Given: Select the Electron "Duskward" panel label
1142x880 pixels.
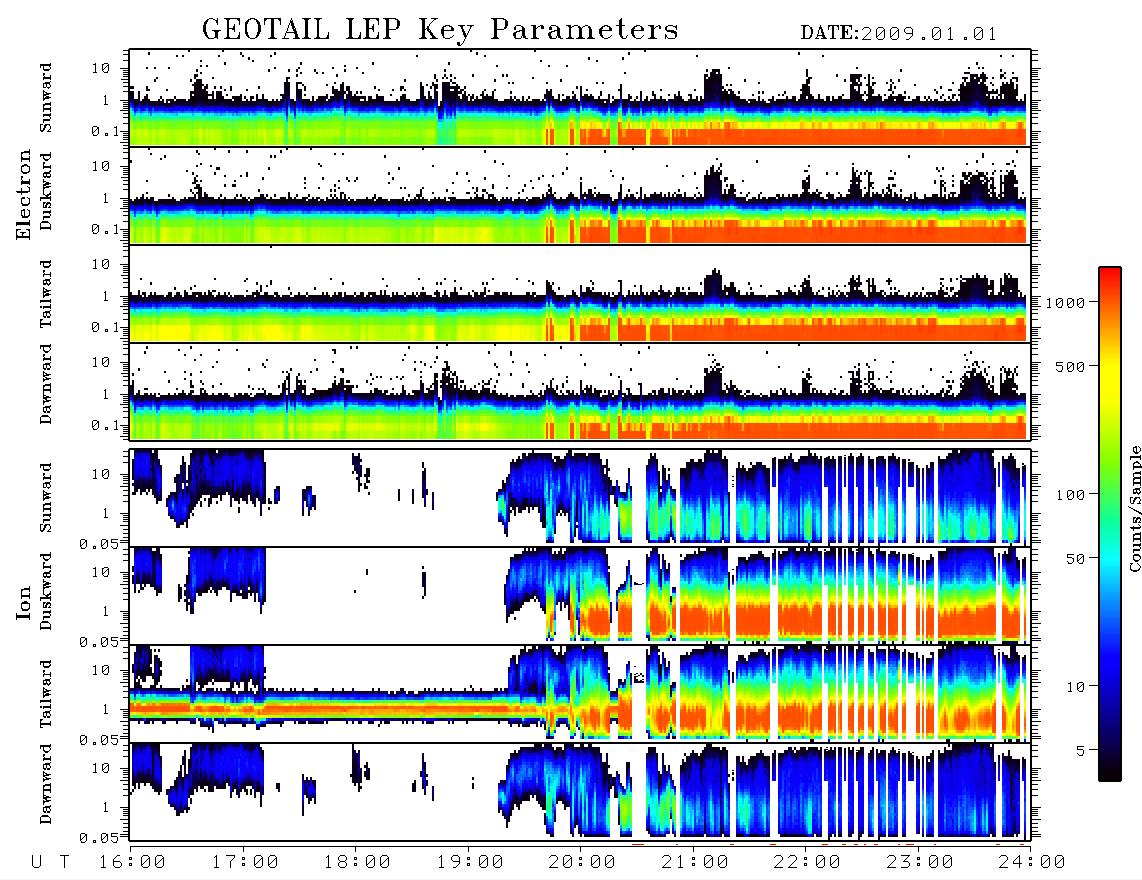Looking at the screenshot, I should coord(46,191).
